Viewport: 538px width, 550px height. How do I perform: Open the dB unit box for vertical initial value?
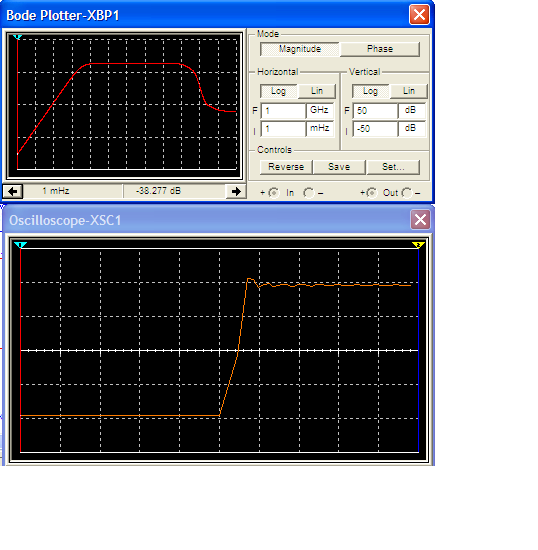[x=412, y=128]
